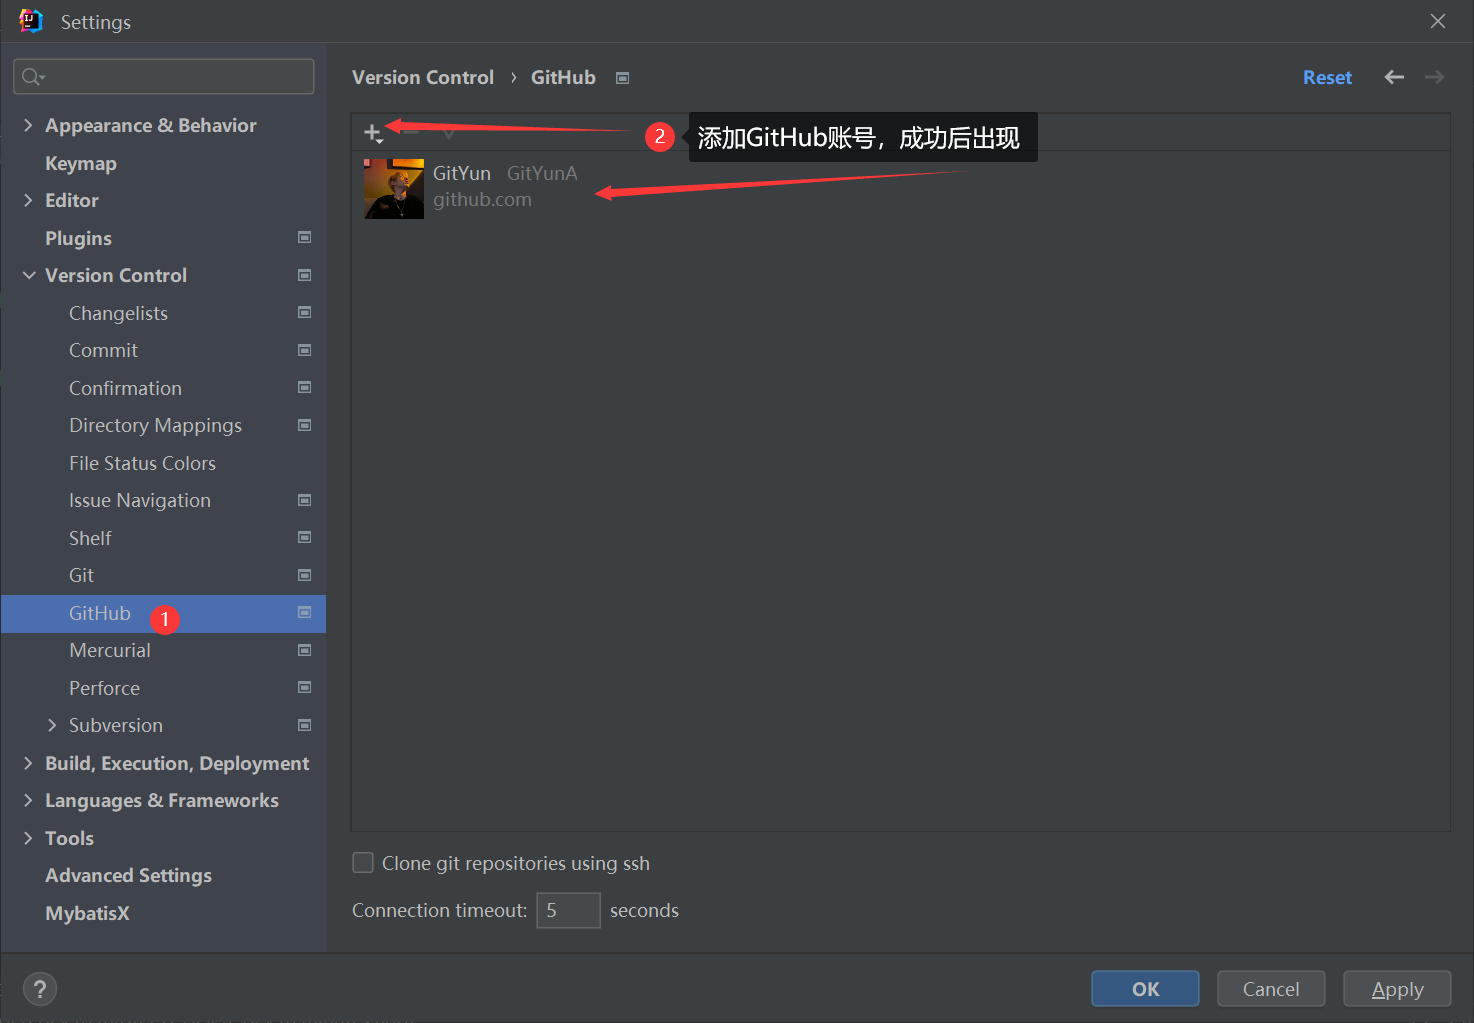Click the project icon on Subversion row

pos(305,725)
